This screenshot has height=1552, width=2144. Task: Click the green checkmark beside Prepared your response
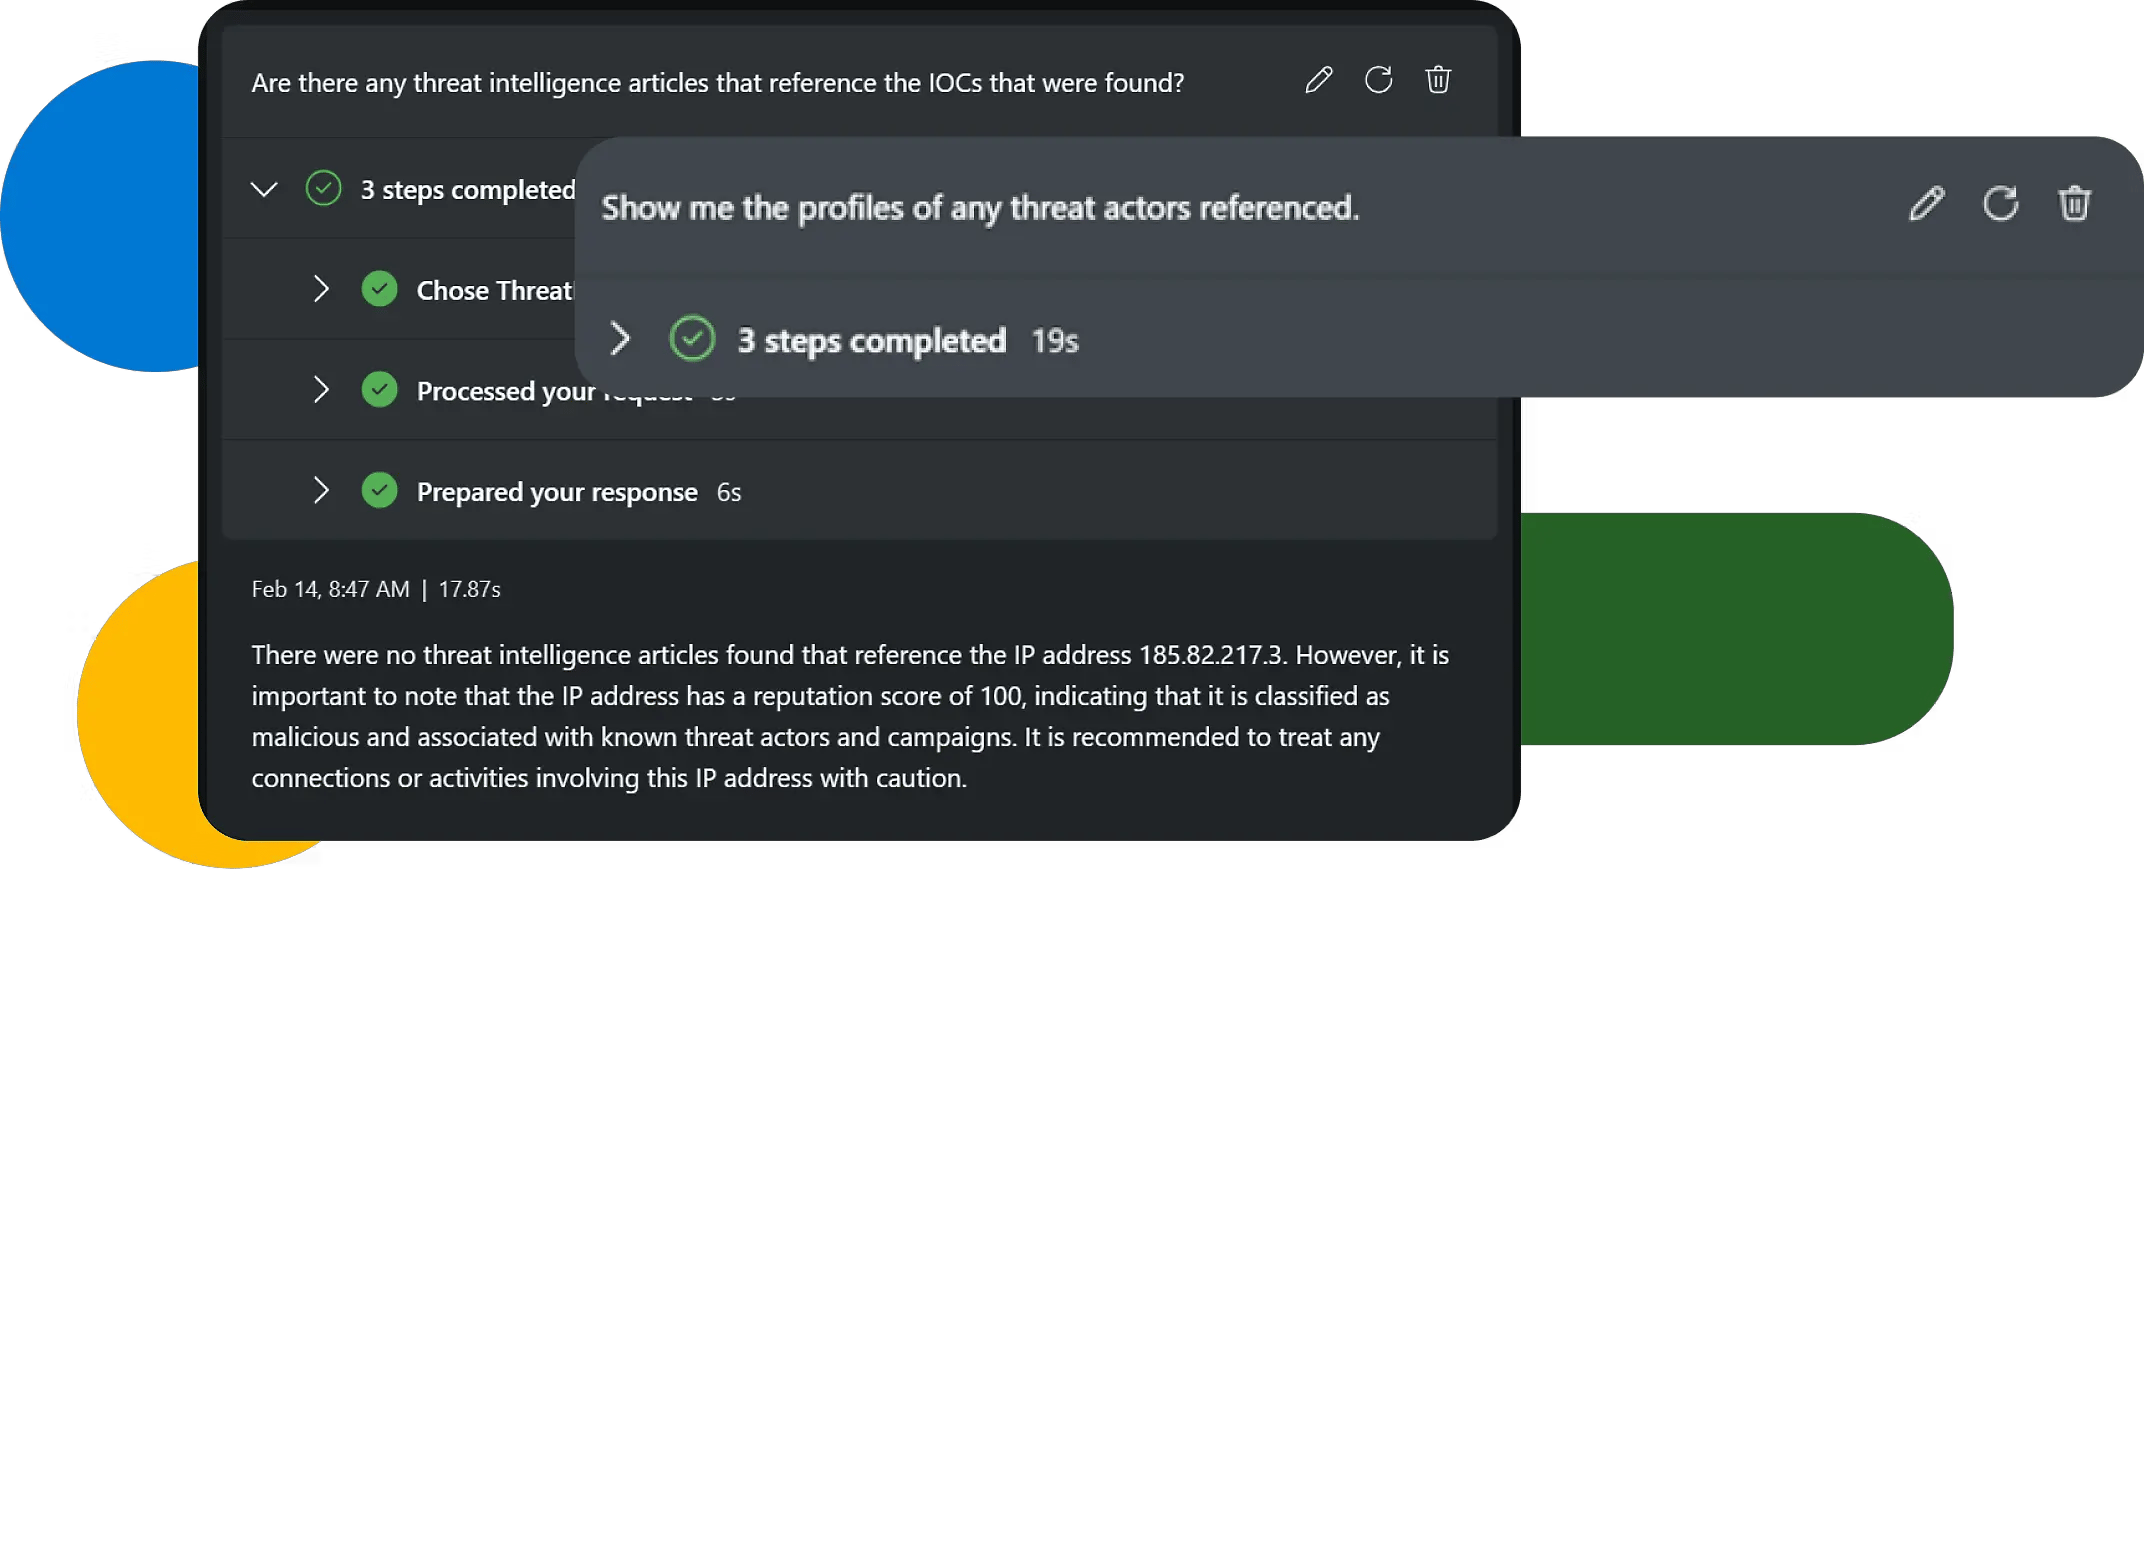(x=380, y=490)
